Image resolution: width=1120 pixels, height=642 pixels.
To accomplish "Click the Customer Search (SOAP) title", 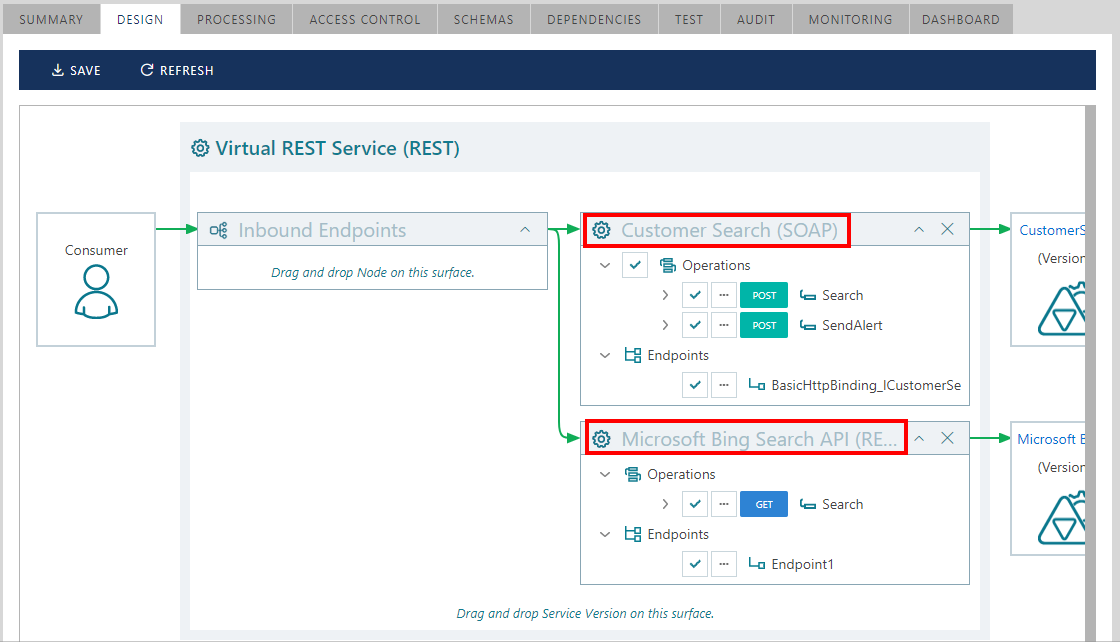I will coord(729,230).
